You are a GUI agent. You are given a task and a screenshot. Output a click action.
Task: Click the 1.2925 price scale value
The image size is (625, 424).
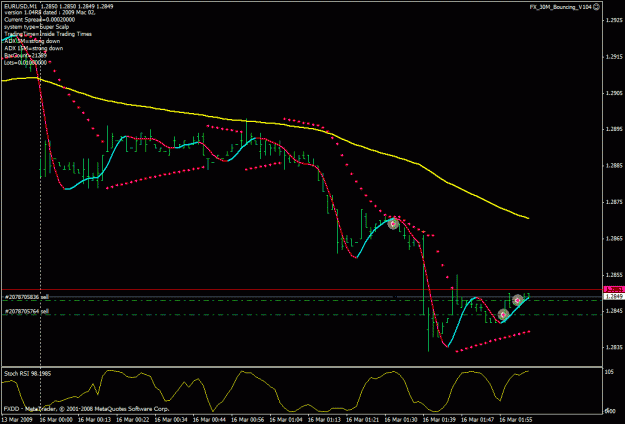click(613, 20)
